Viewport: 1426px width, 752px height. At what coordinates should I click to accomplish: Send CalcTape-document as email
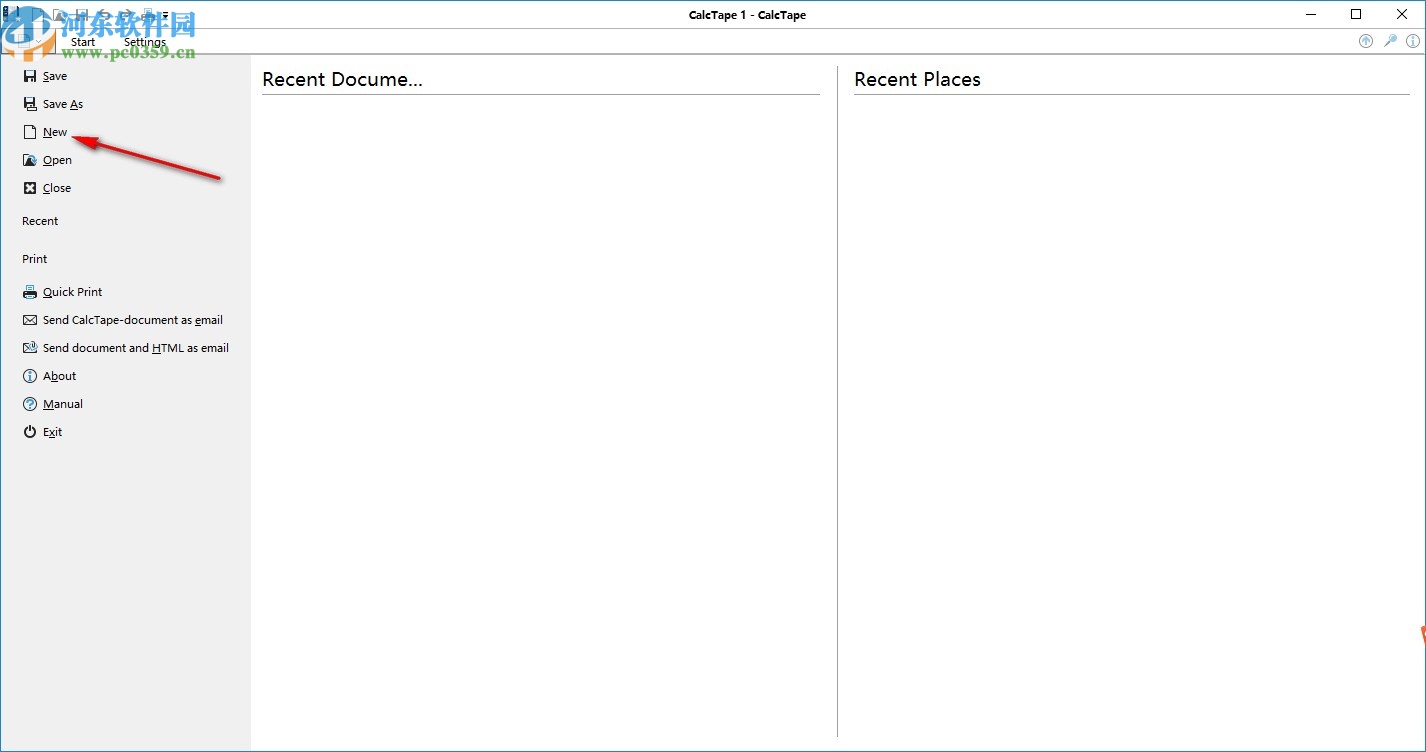(x=123, y=320)
